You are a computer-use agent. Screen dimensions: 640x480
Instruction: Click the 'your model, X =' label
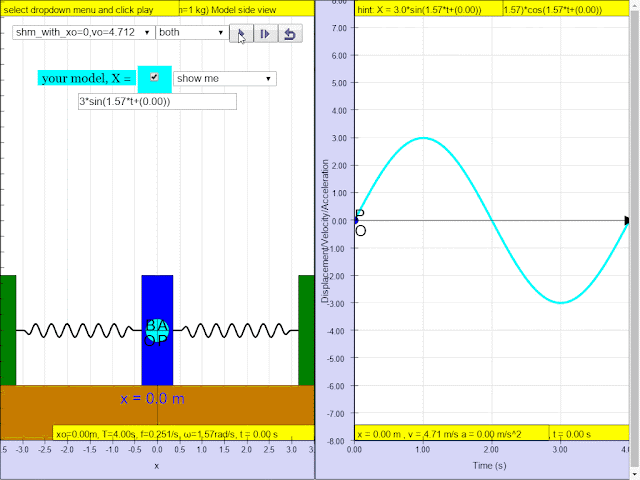click(87, 78)
